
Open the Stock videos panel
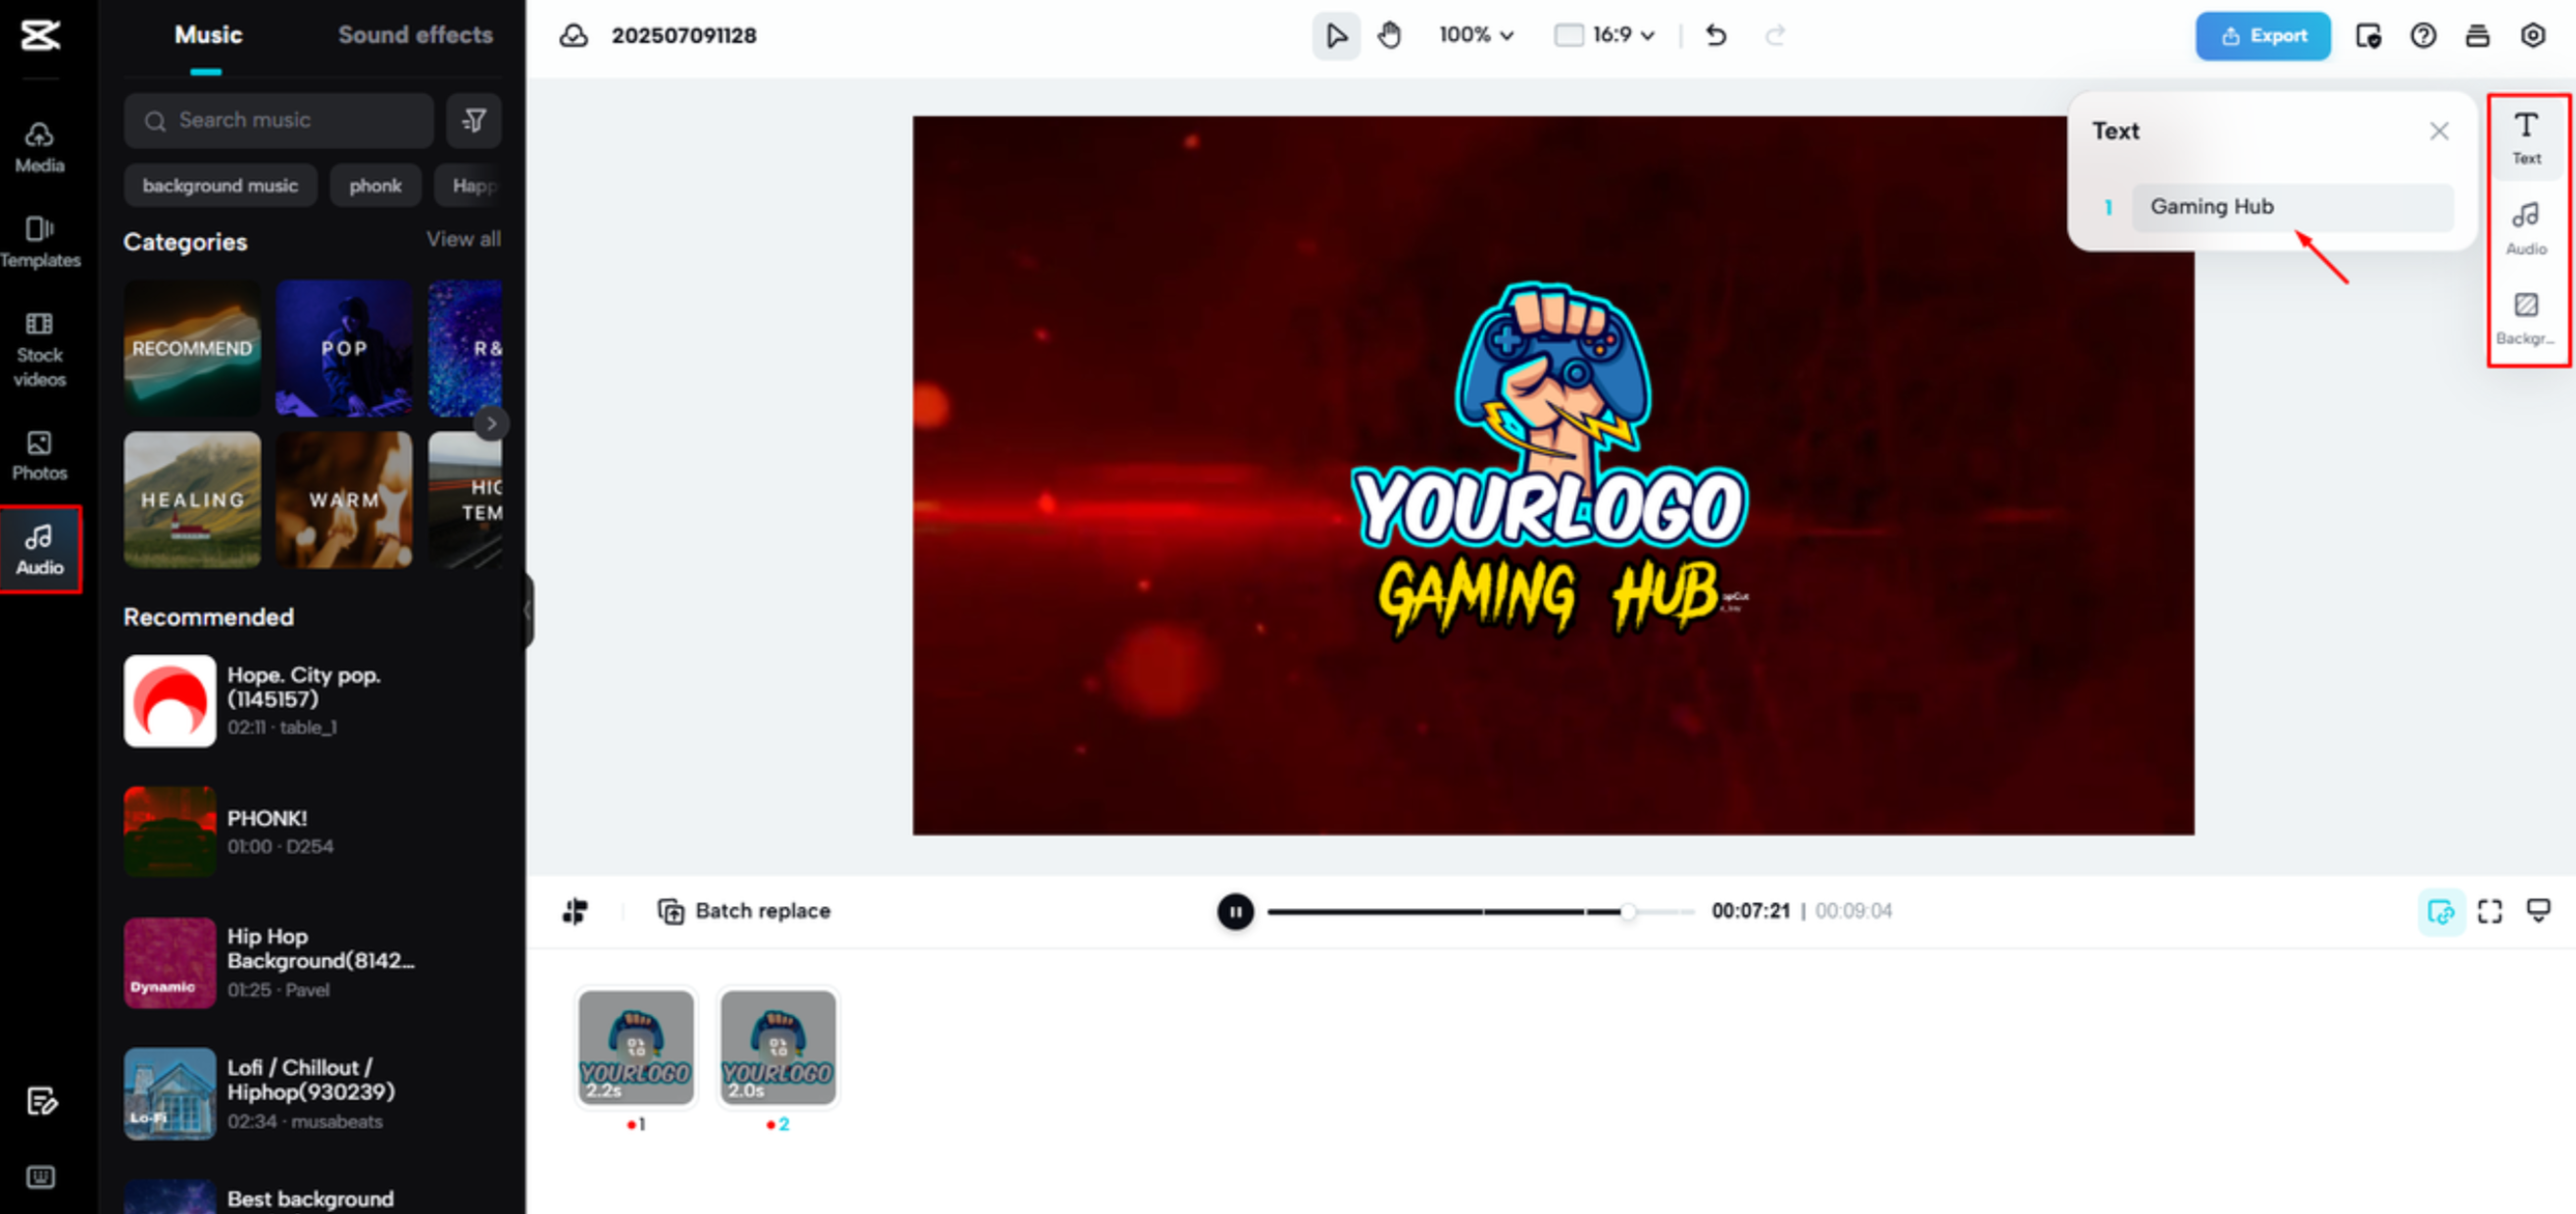(40, 350)
